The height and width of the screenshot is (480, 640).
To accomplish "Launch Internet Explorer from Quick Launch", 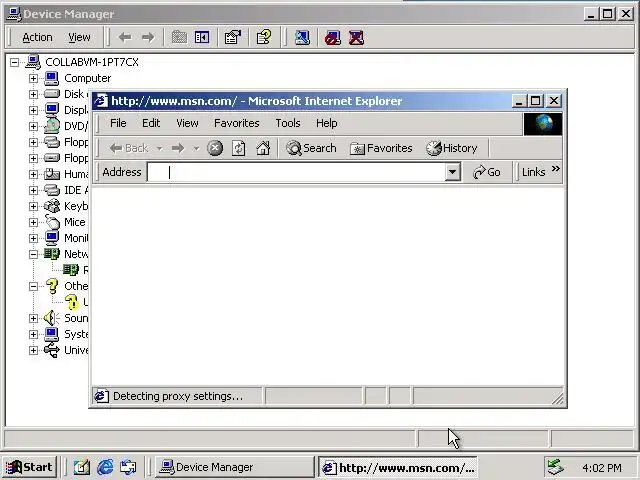I will click(x=105, y=467).
